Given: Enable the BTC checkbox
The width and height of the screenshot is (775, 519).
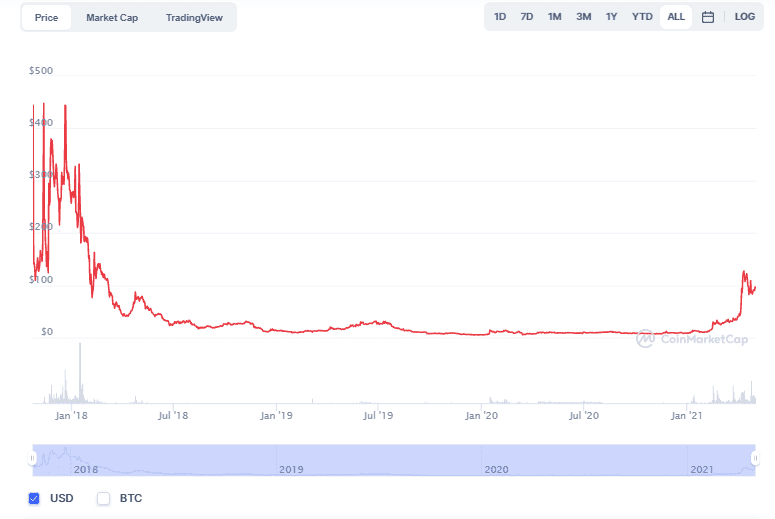Looking at the screenshot, I should 103,498.
